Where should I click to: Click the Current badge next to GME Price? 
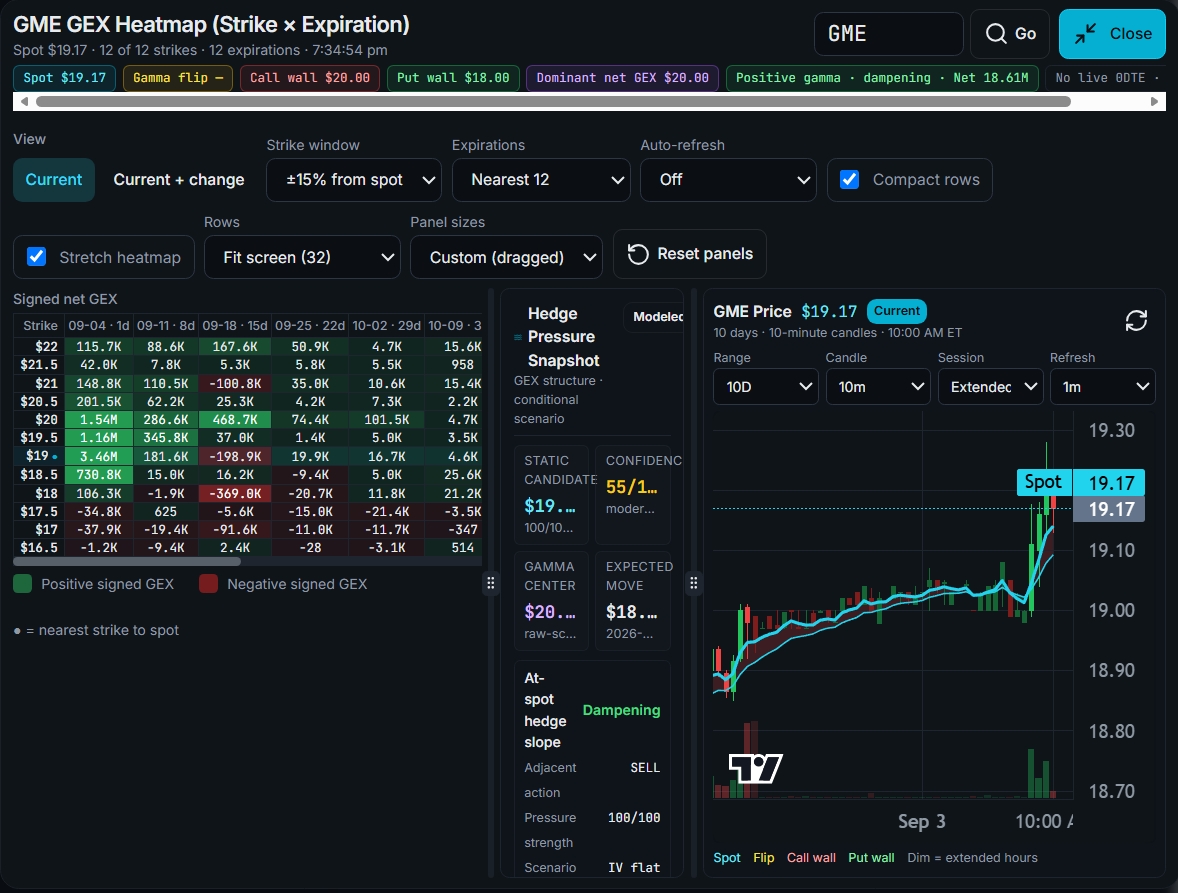click(x=896, y=311)
